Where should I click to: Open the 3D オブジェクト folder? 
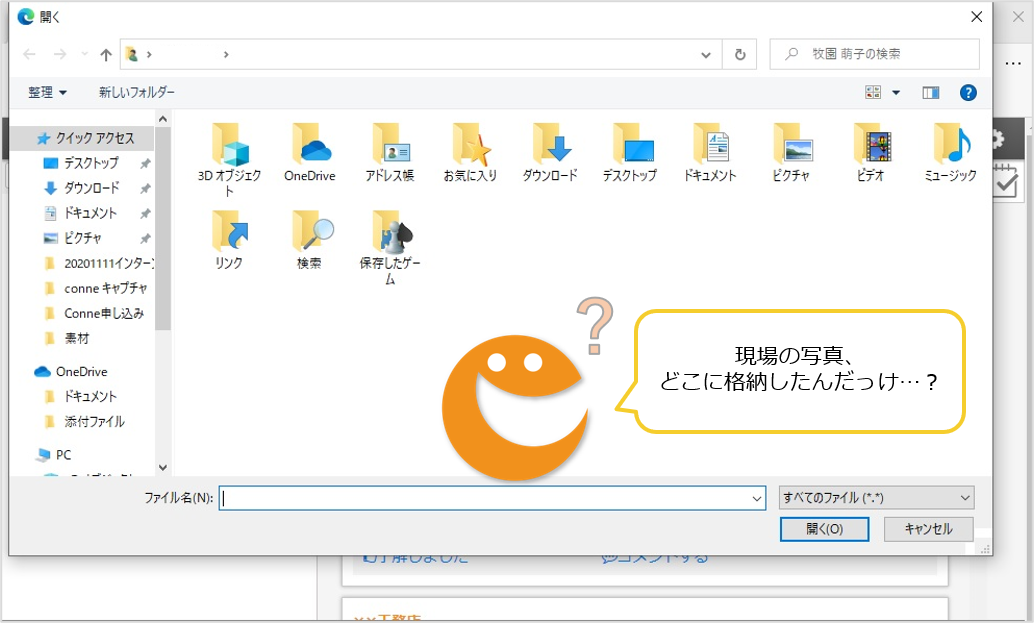(231, 148)
